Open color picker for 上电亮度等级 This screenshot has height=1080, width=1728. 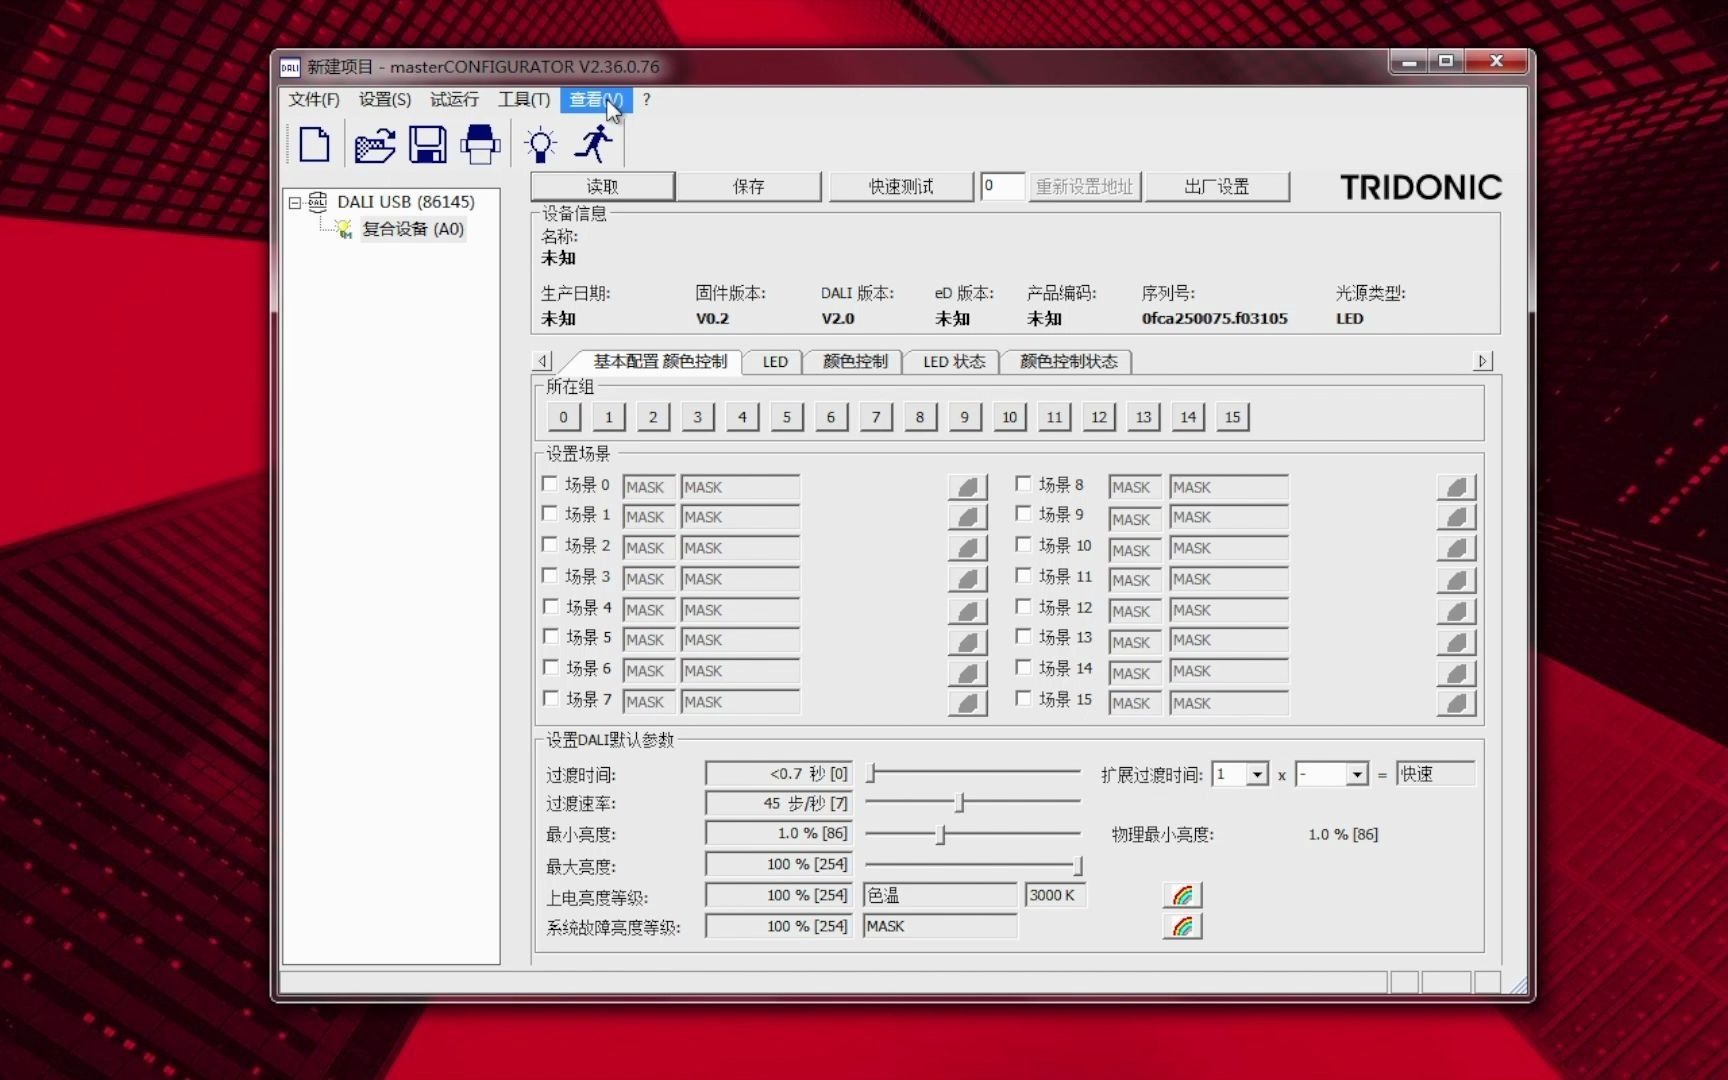point(1182,895)
